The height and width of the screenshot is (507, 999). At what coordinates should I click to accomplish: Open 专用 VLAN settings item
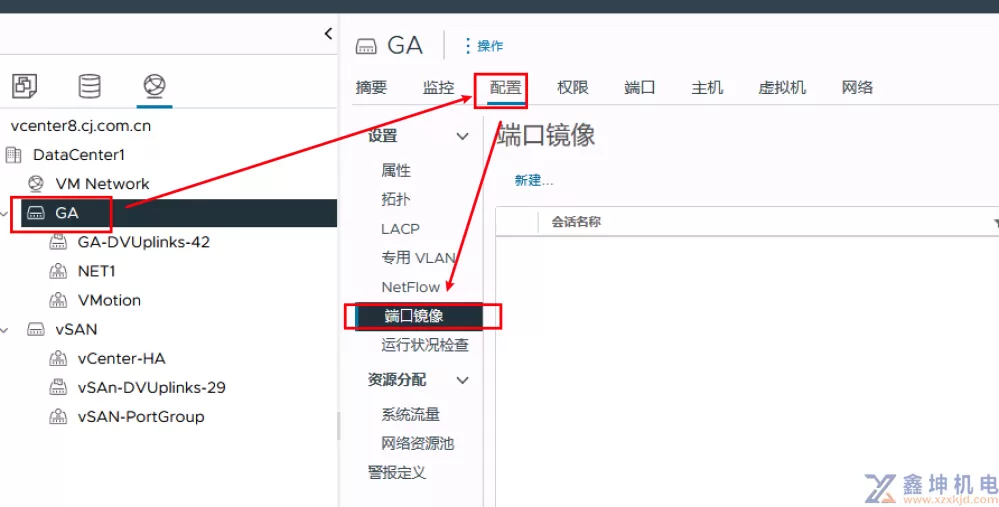click(x=419, y=258)
